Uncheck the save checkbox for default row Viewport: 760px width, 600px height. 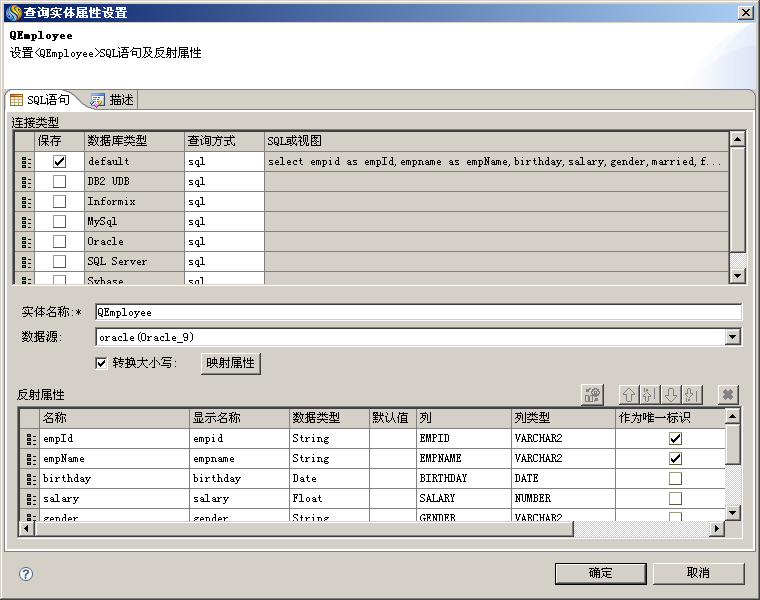click(x=60, y=161)
